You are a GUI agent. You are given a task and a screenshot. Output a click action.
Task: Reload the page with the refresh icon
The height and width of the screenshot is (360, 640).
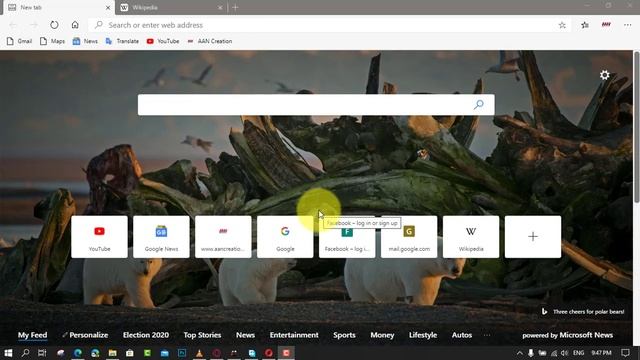(x=54, y=25)
